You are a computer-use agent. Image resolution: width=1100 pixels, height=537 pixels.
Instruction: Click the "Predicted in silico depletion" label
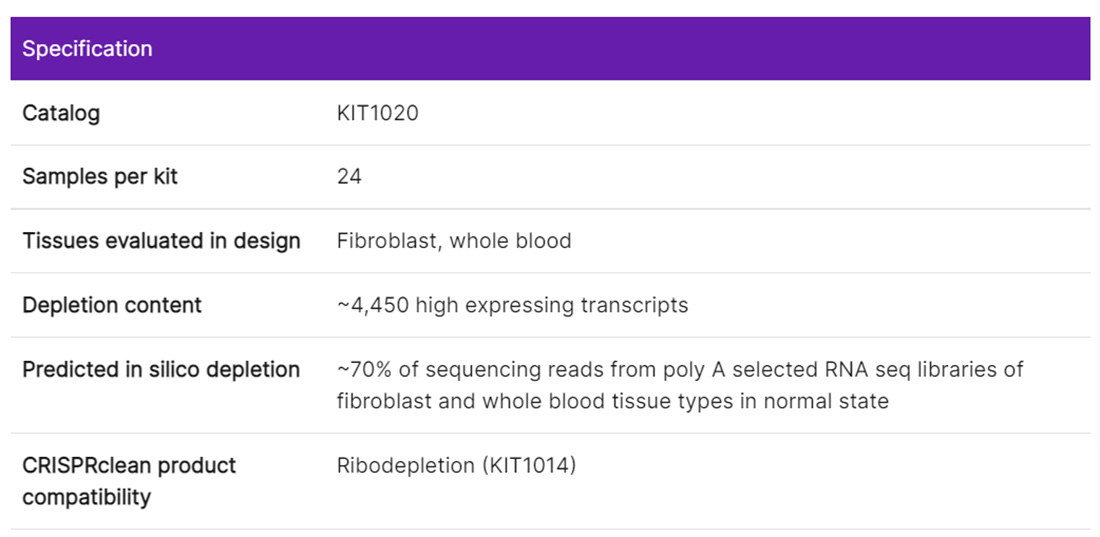click(x=161, y=369)
